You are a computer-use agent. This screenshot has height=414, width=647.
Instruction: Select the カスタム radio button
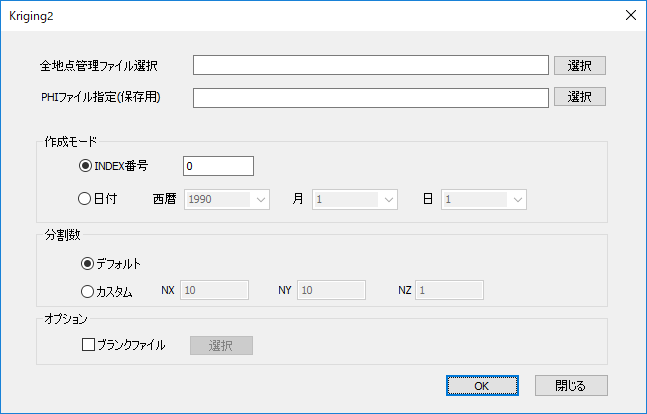click(85, 291)
